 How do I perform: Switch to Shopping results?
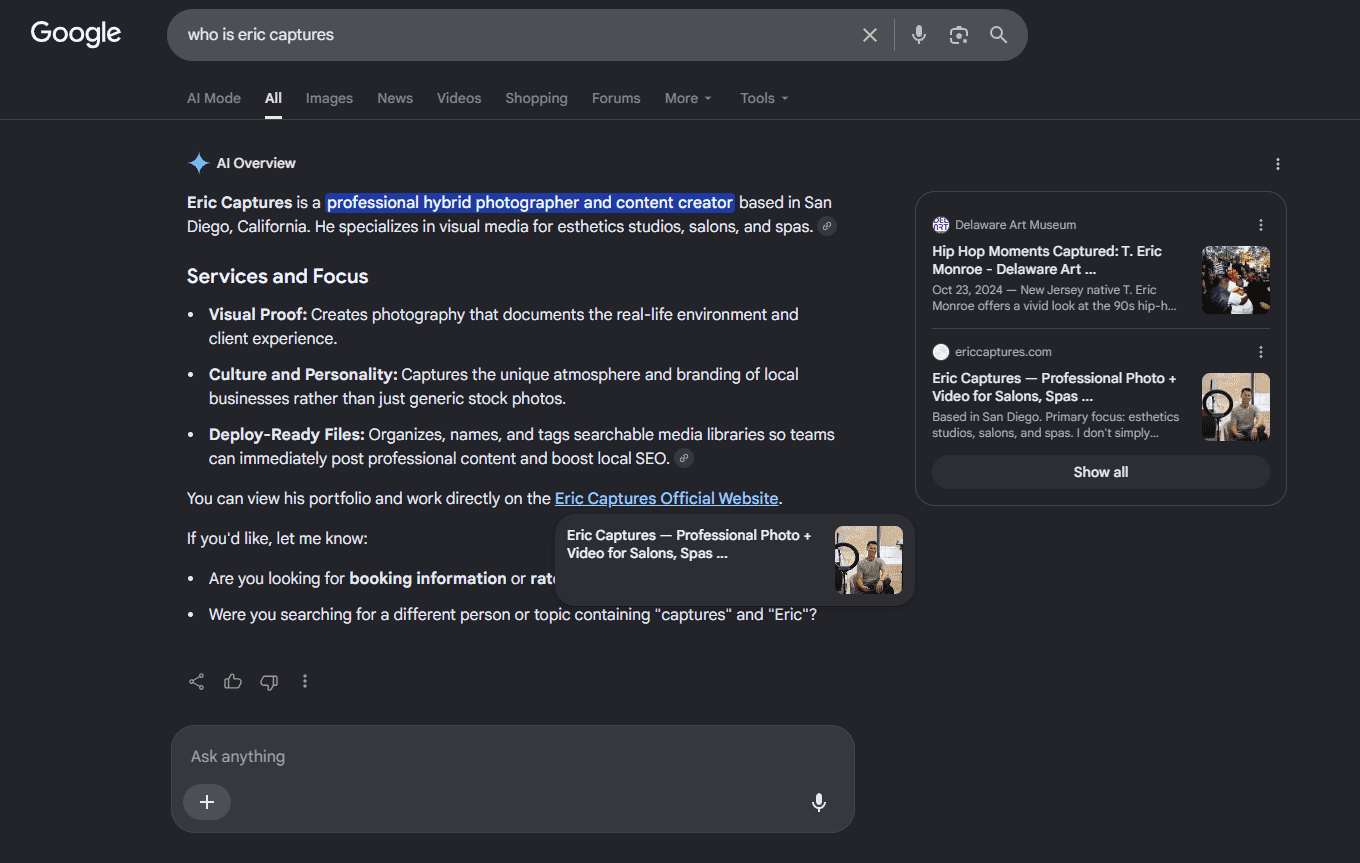[536, 98]
